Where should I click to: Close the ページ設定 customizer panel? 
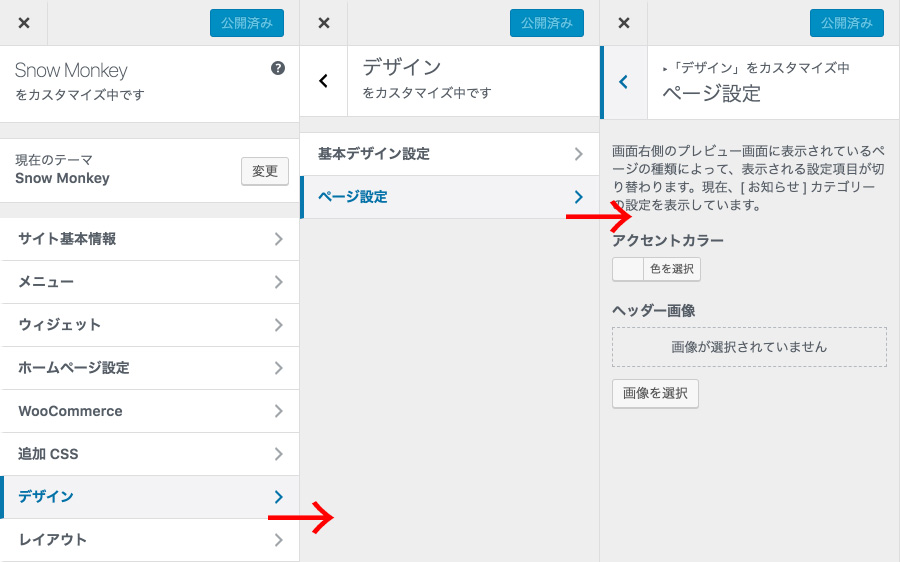624,23
